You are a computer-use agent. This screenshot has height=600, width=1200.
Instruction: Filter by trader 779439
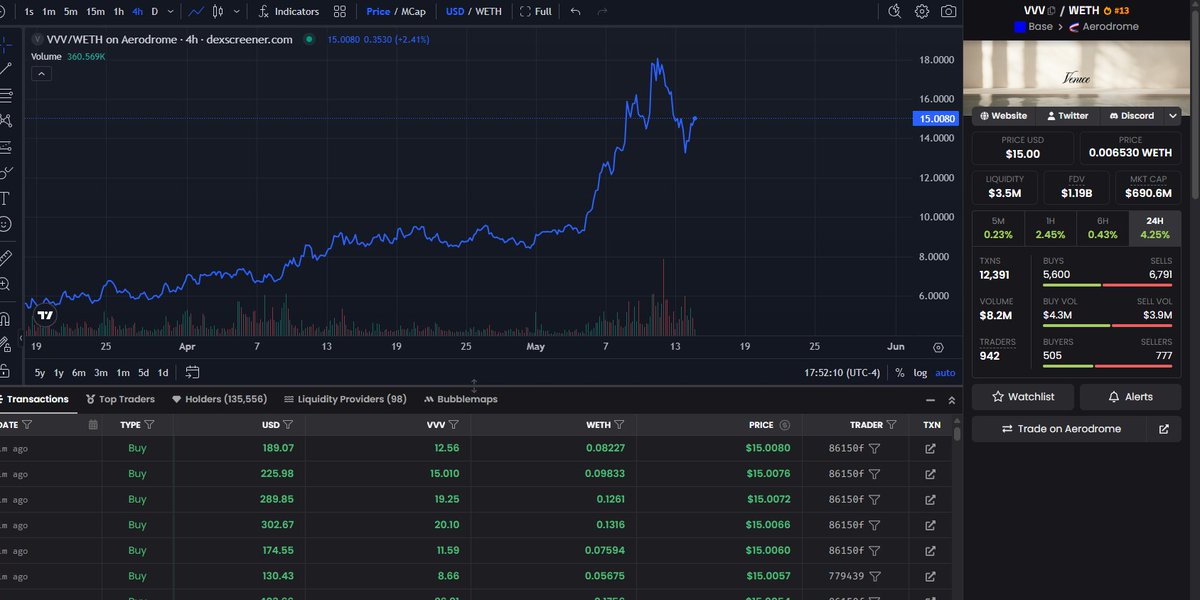tap(874, 576)
